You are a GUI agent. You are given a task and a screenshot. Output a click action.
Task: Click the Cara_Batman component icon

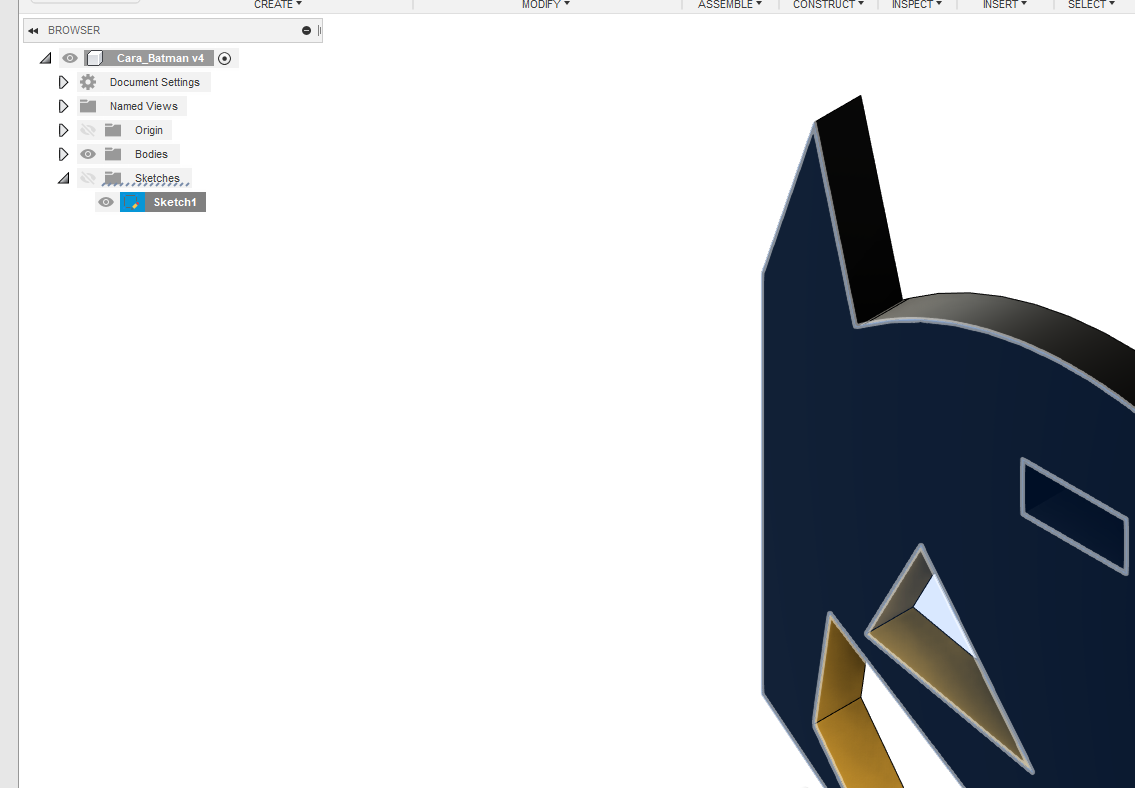[95, 58]
